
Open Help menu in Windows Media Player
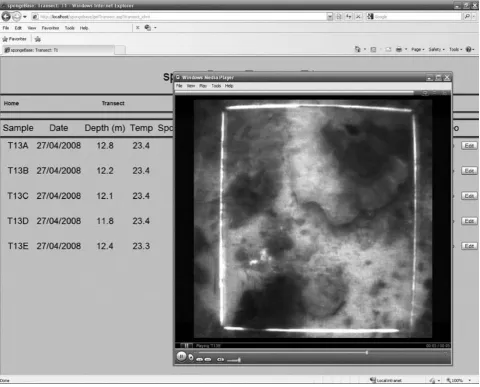coord(229,86)
